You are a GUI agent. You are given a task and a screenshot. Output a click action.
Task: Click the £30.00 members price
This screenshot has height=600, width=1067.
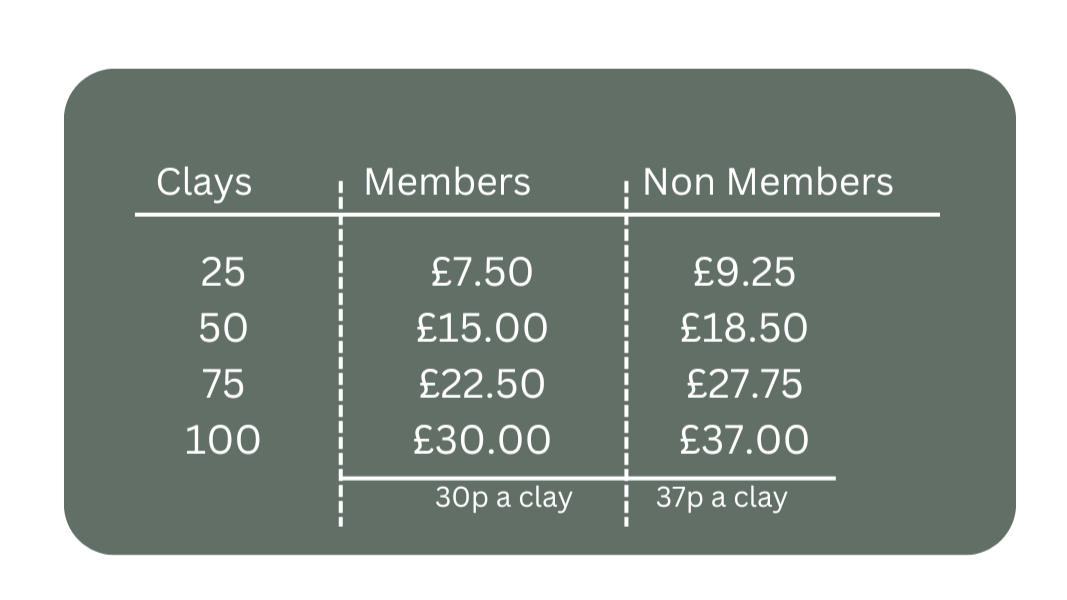482,440
